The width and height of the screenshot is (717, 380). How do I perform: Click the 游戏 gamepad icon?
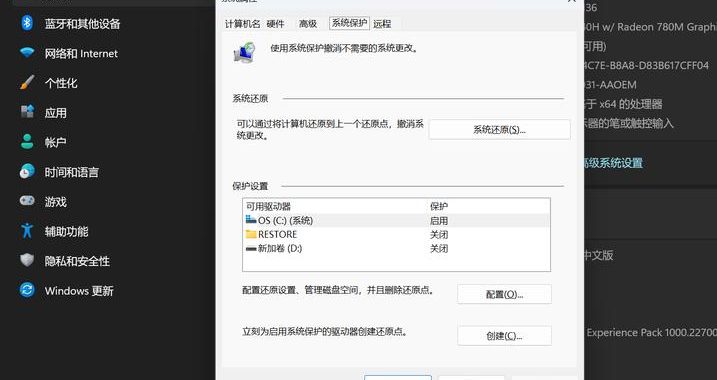pos(27,201)
